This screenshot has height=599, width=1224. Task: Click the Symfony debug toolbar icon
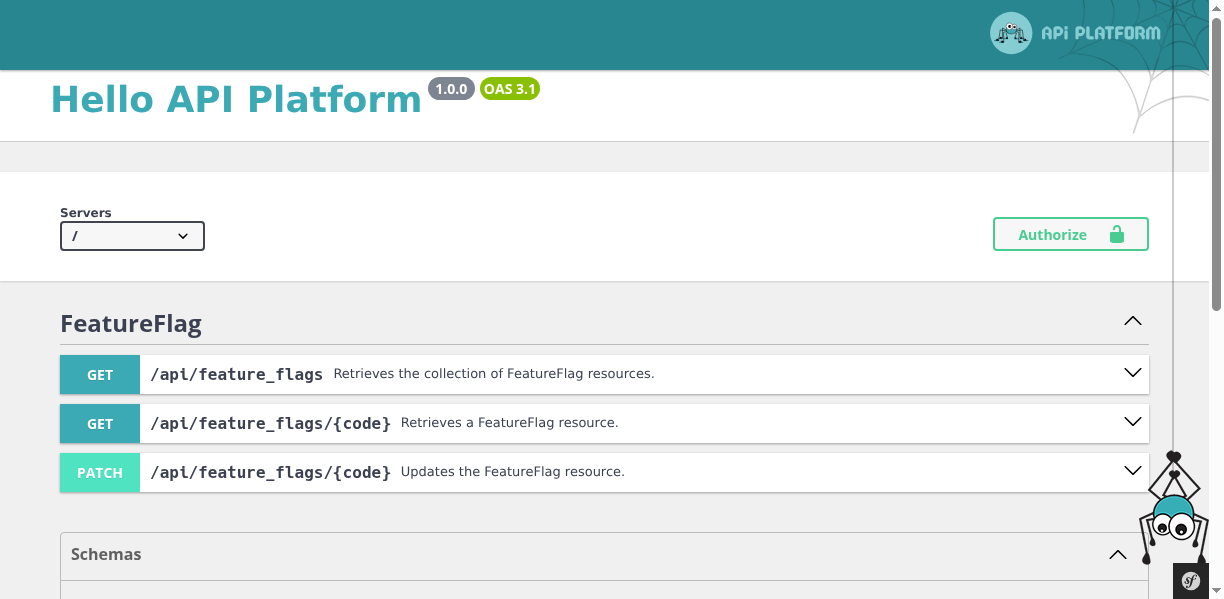[x=1190, y=581]
